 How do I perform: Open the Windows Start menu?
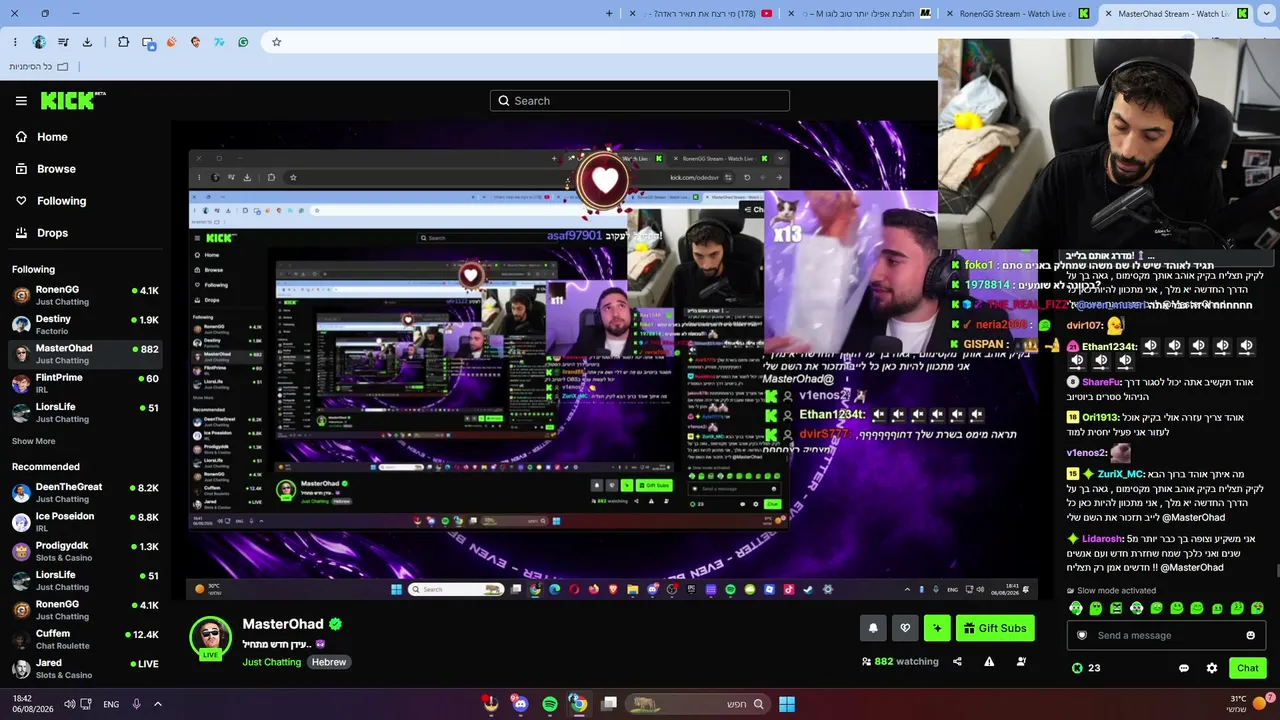click(787, 704)
